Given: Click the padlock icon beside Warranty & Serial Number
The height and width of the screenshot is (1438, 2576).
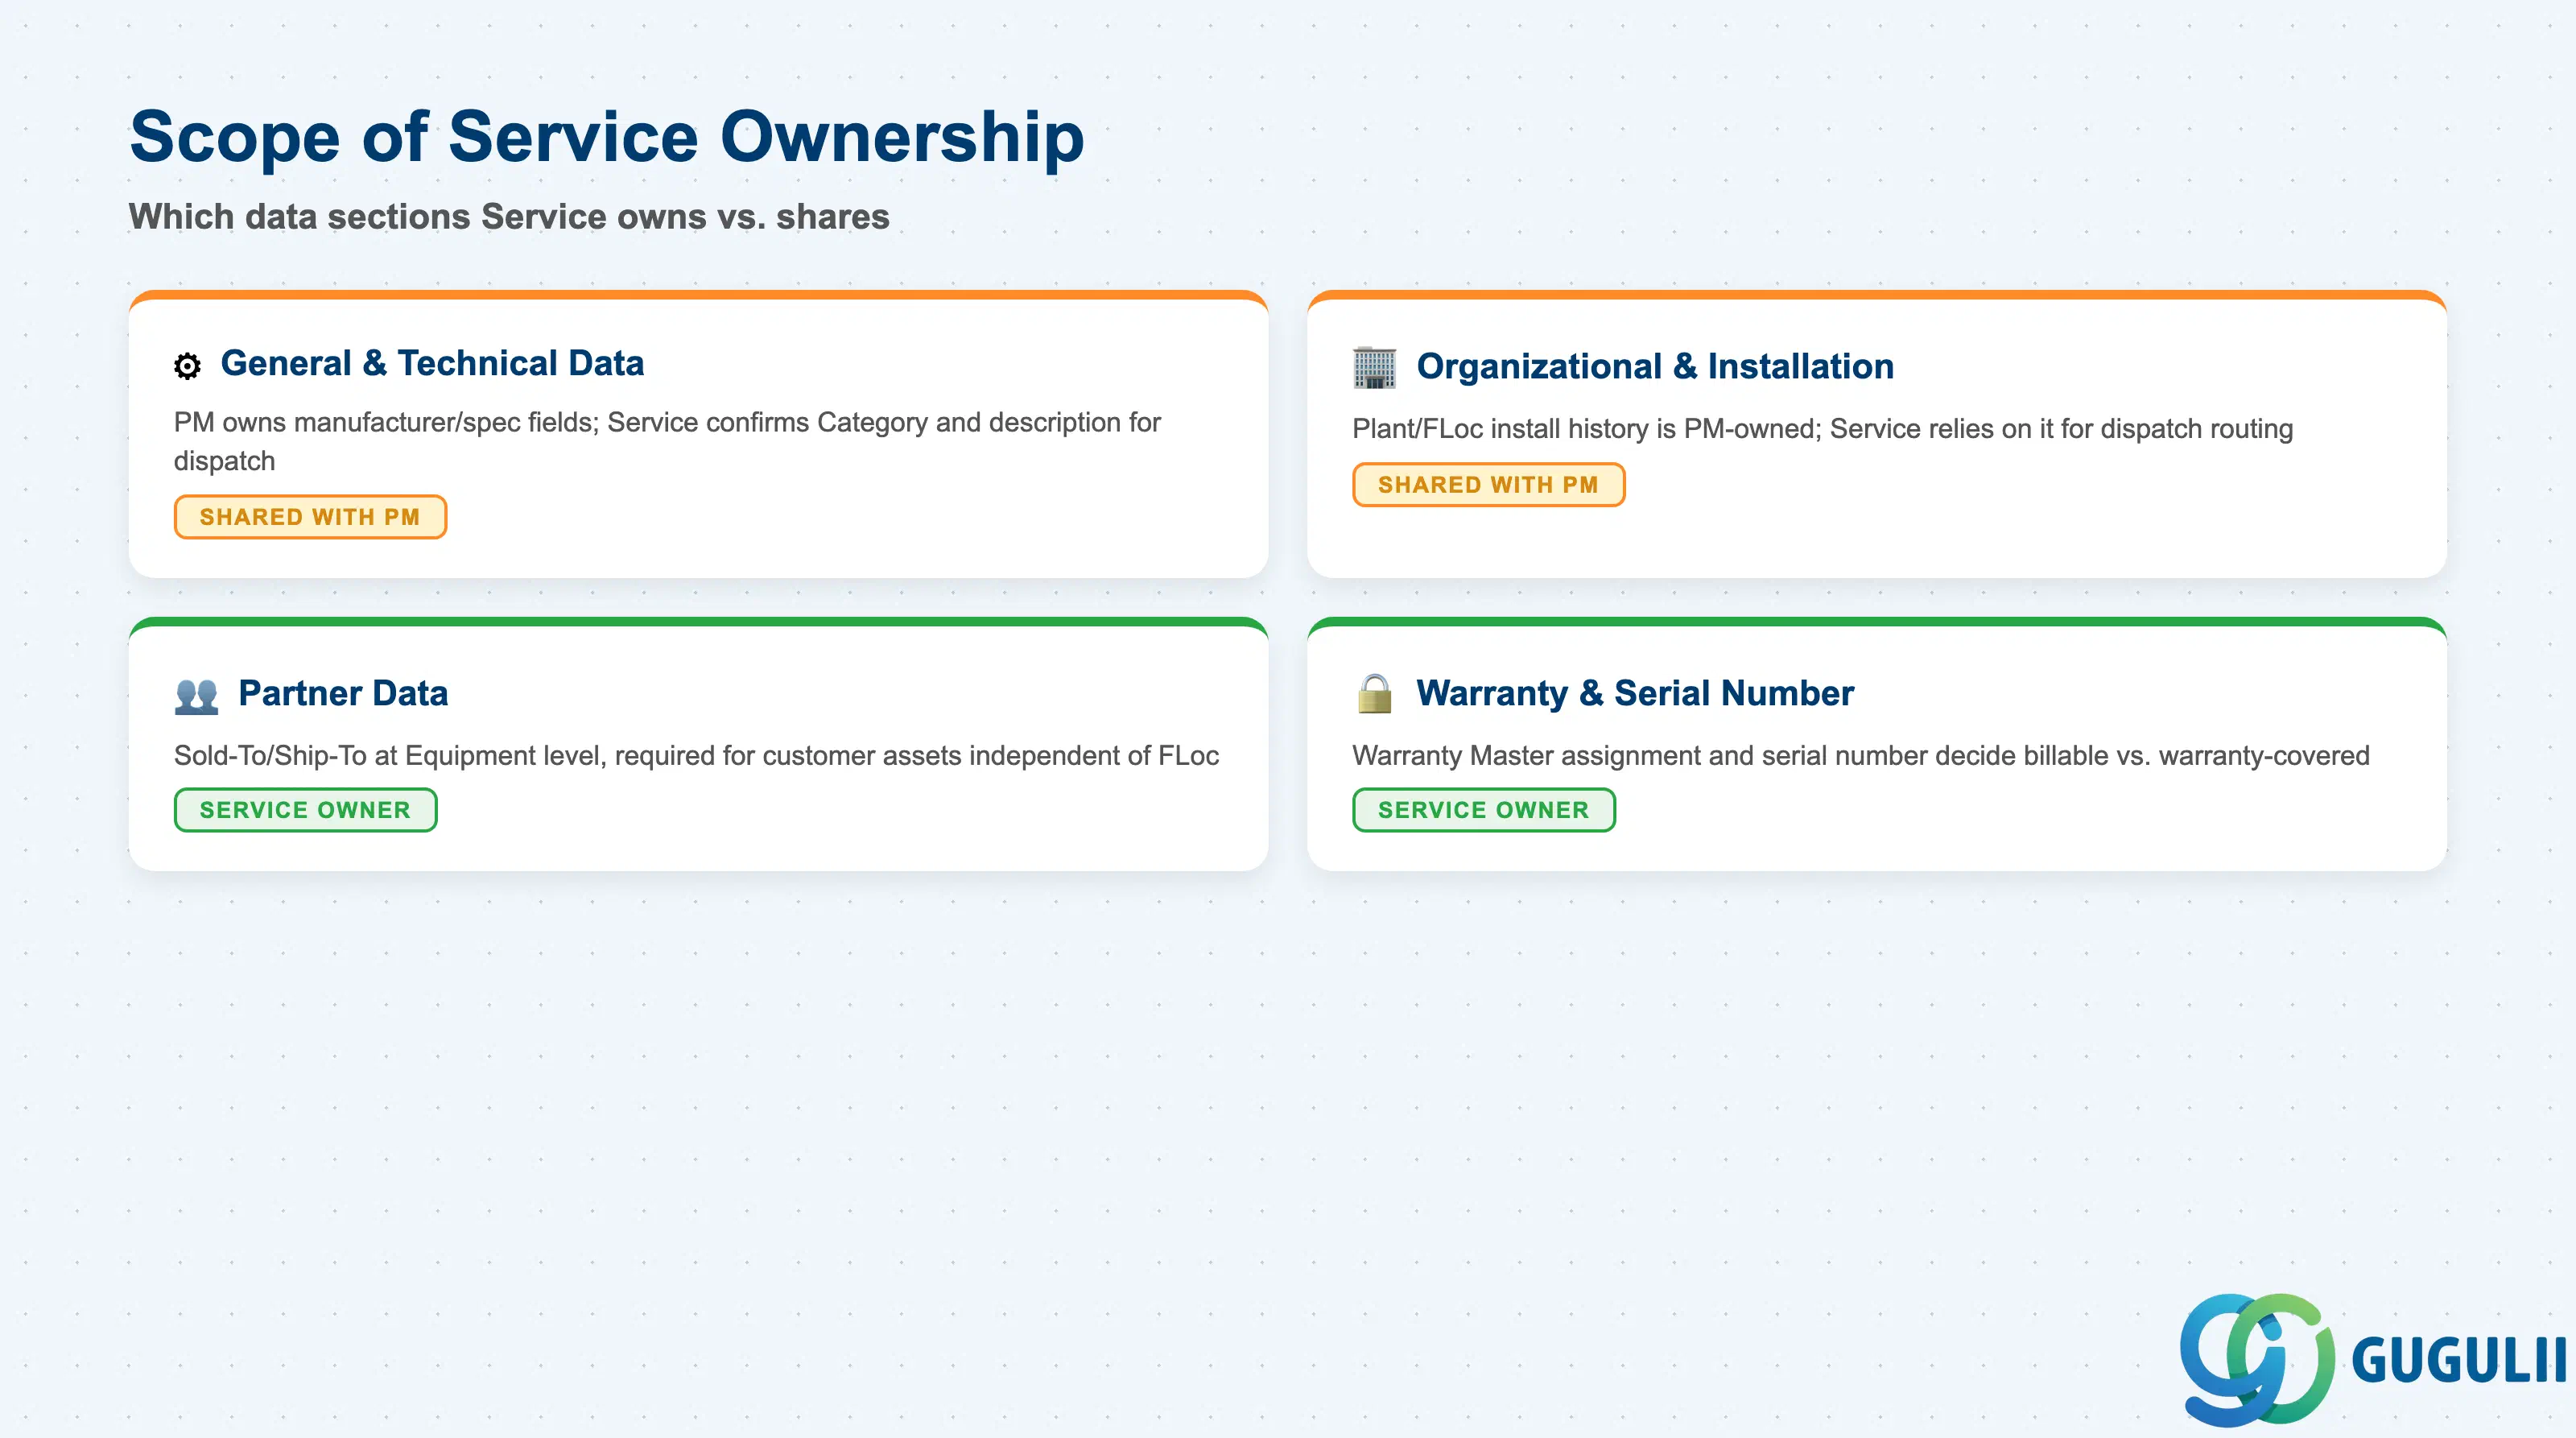Looking at the screenshot, I should pyautogui.click(x=1374, y=693).
